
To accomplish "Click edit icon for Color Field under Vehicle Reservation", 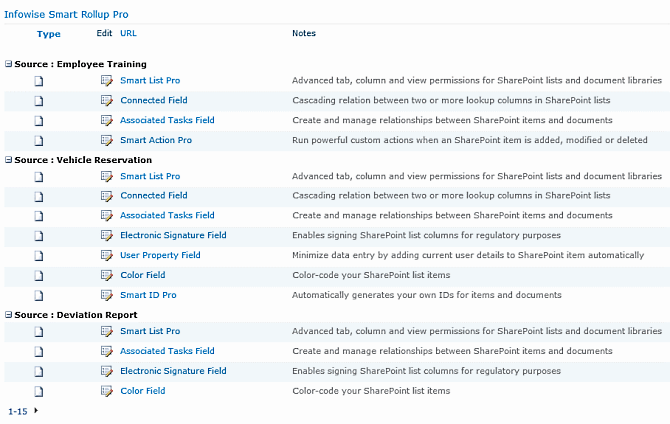I will [106, 275].
